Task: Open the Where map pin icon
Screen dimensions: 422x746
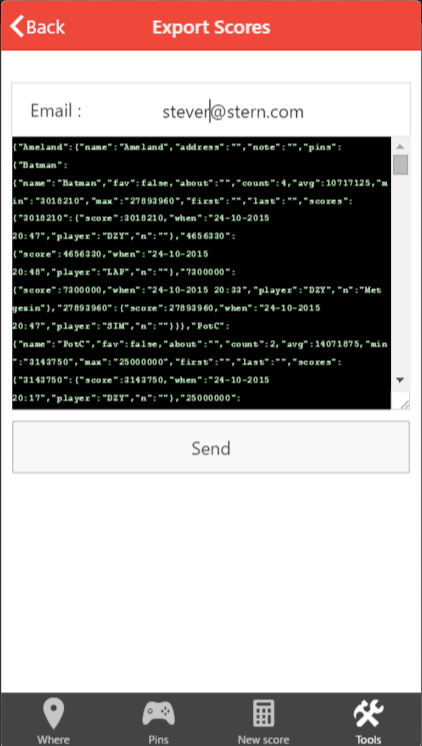Action: click(x=53, y=714)
